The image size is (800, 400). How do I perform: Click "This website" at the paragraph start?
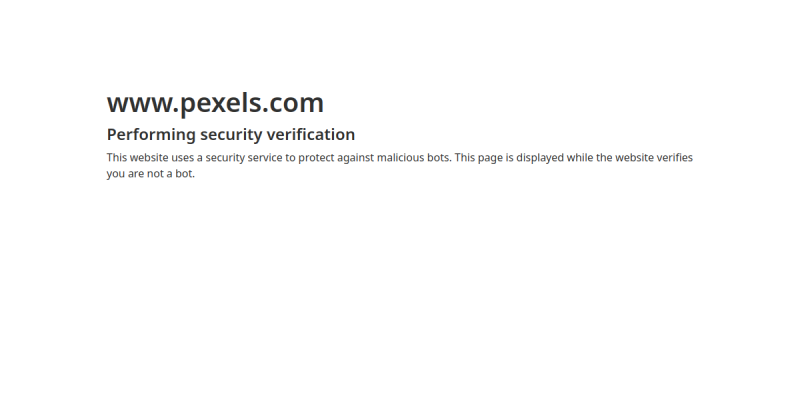pyautogui.click(x=137, y=158)
